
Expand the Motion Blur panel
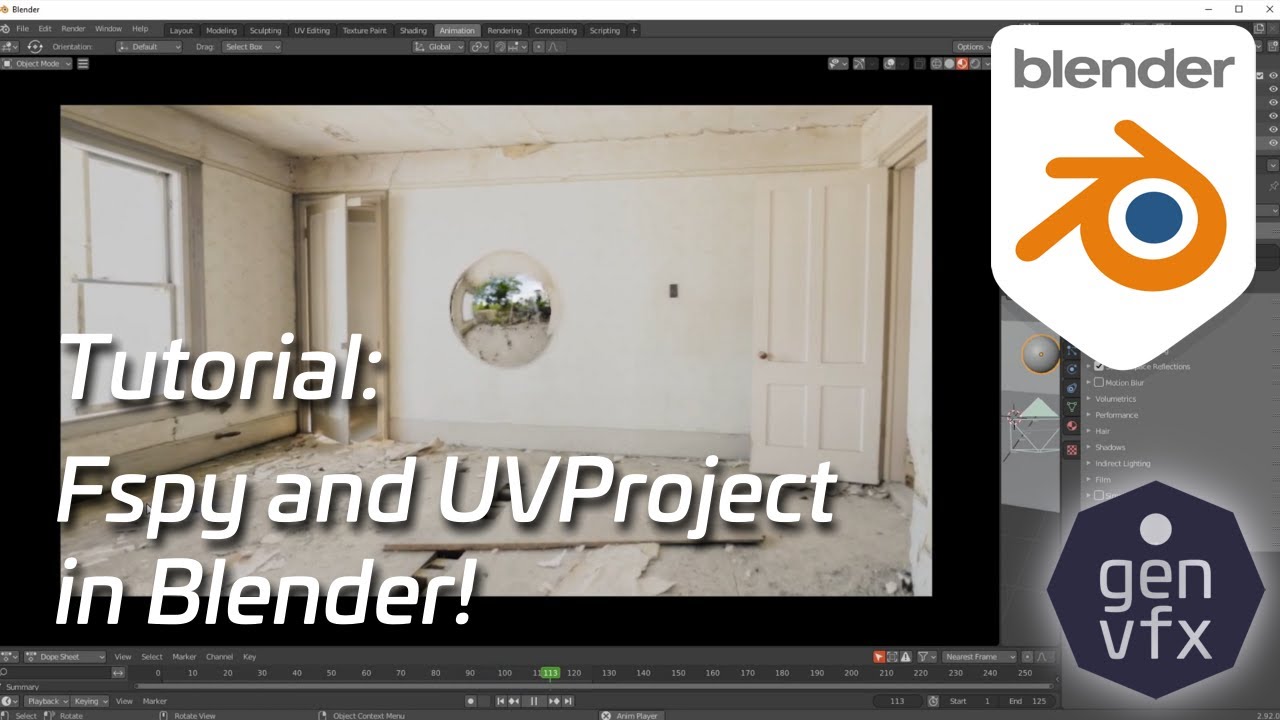pos(1089,382)
